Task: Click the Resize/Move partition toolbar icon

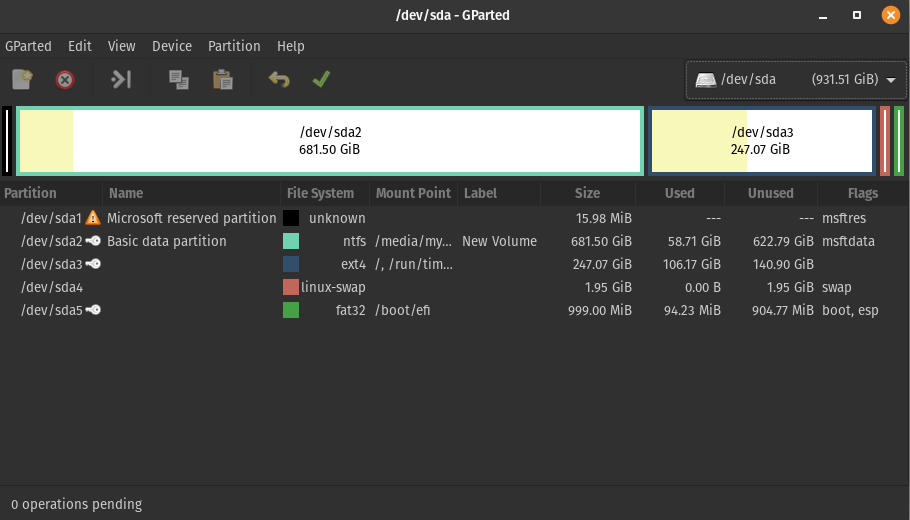Action: tap(121, 80)
